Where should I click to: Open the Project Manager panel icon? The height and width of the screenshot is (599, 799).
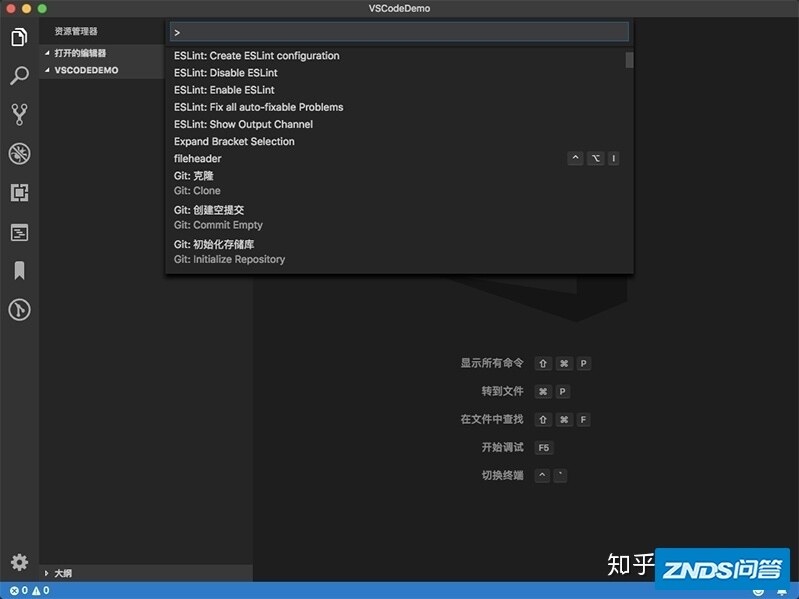tap(19, 233)
